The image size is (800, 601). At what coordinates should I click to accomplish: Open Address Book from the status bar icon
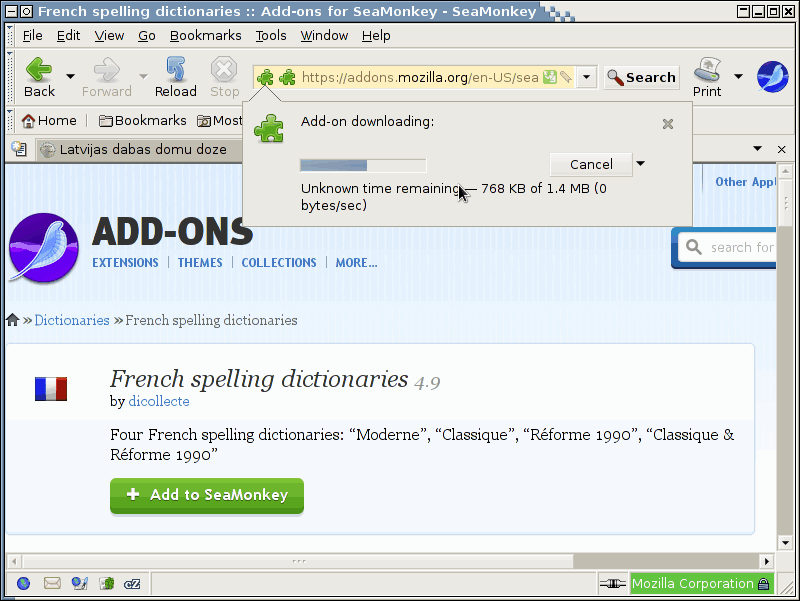tap(107, 583)
